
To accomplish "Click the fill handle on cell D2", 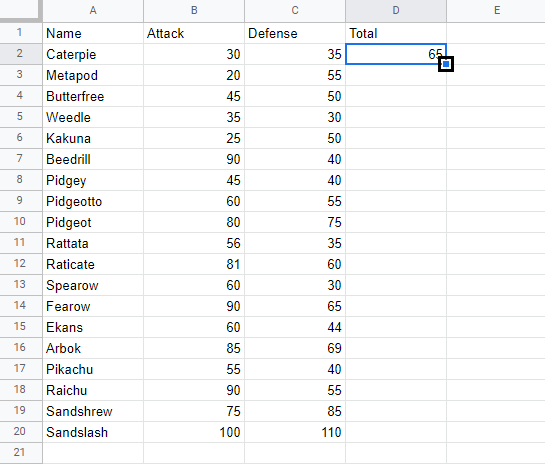I will point(446,64).
